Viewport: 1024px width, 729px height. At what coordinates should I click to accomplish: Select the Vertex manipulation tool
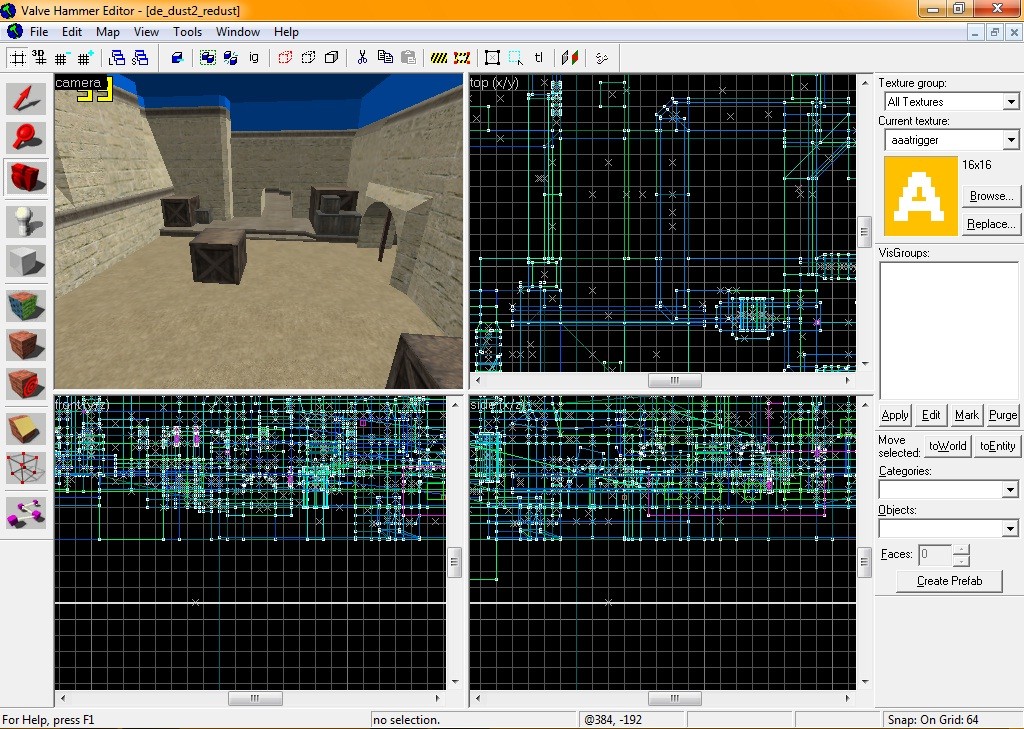27,467
